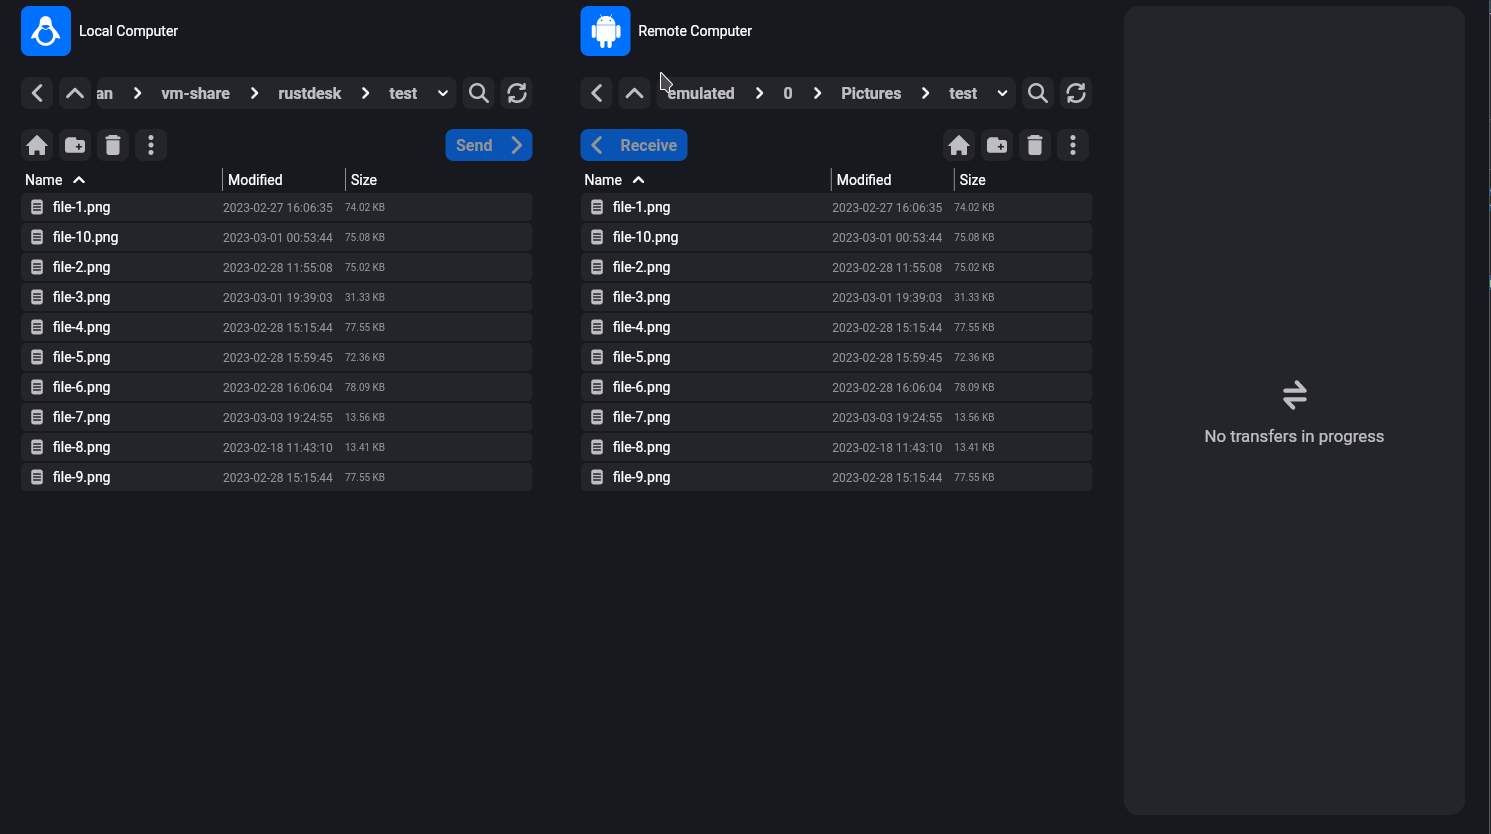The image size is (1491, 834).
Task: Refresh the remote file list
Action: (1075, 93)
